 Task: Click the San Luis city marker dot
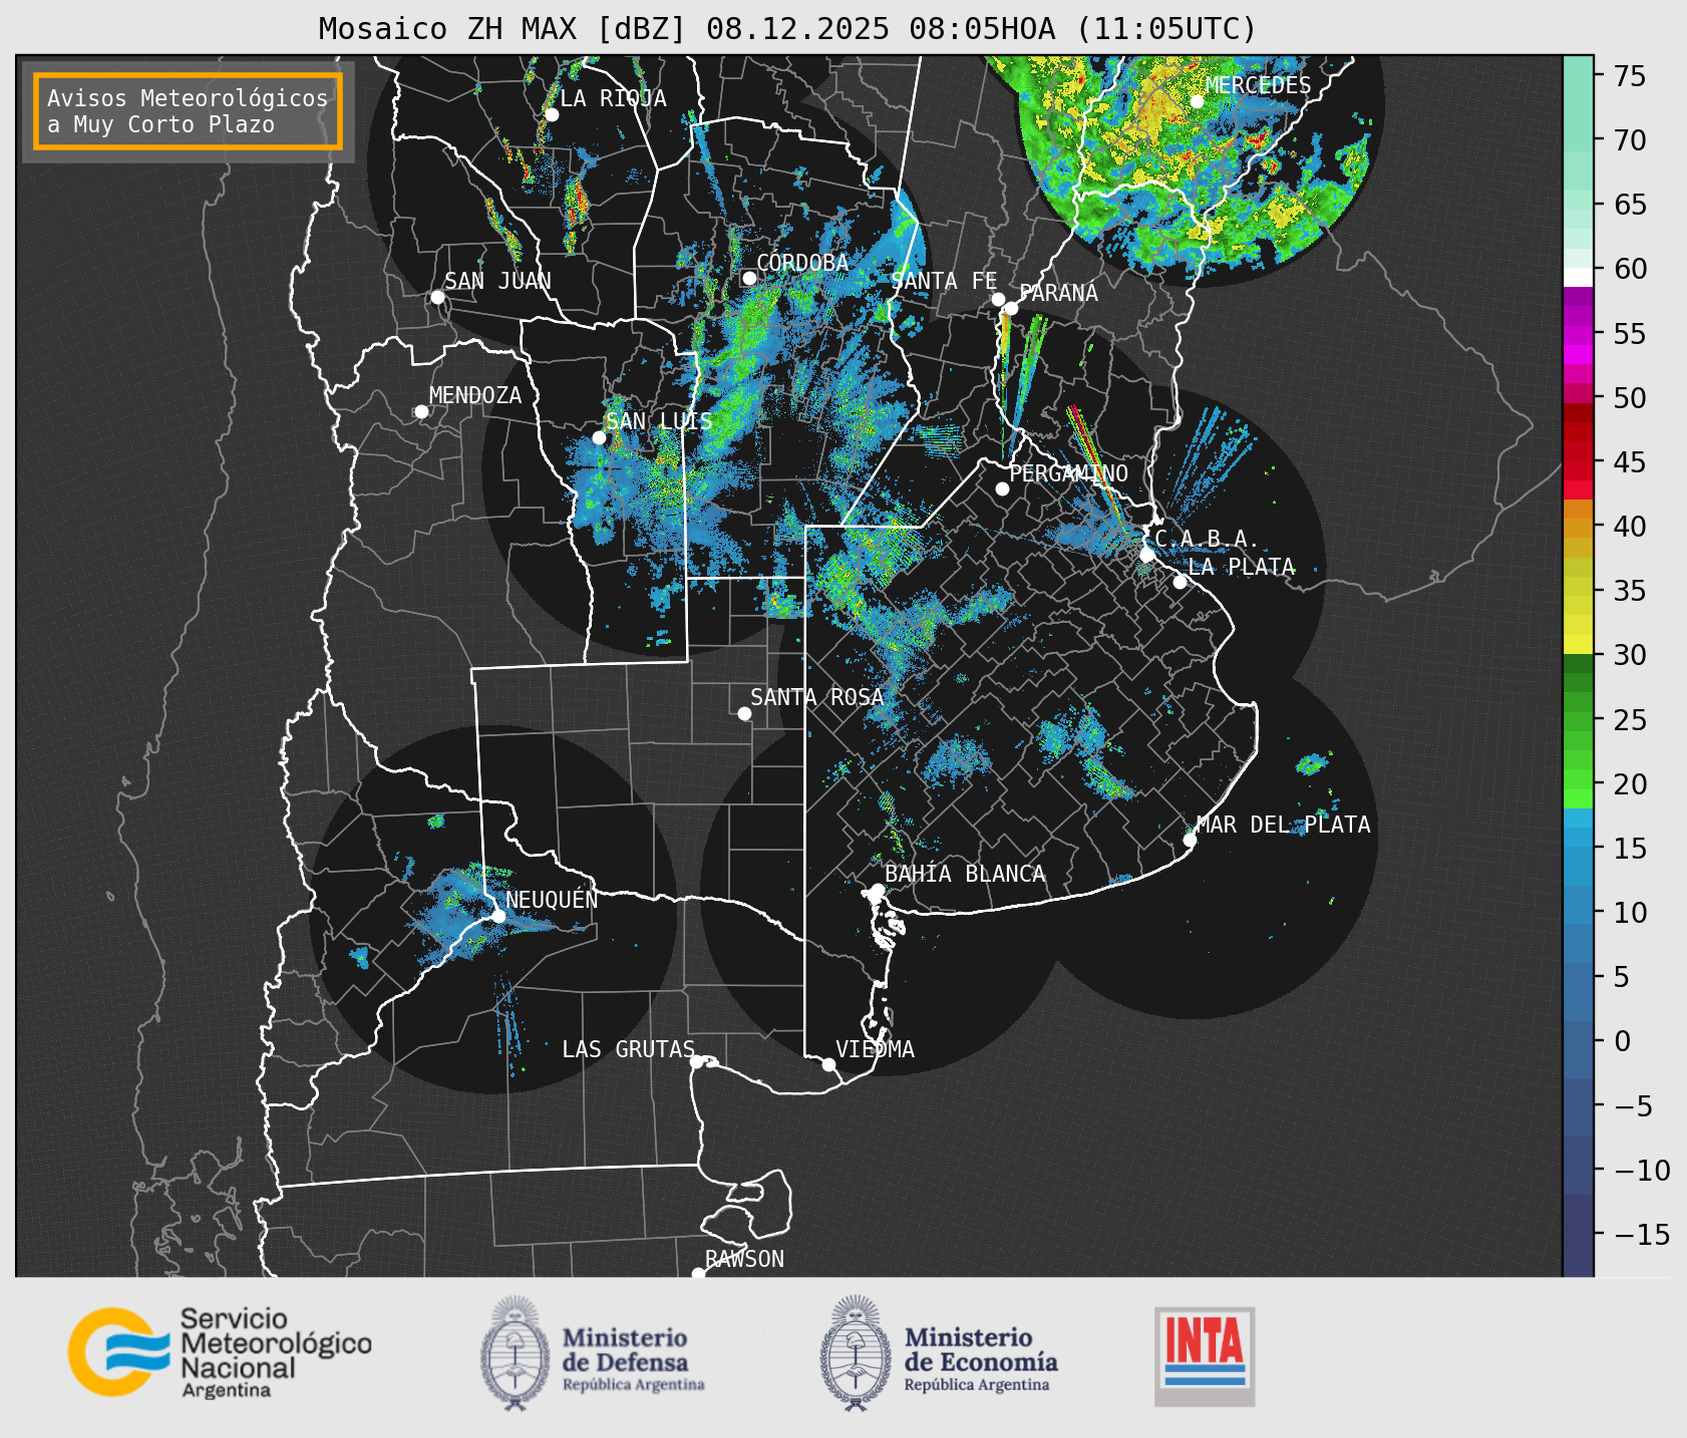pyautogui.click(x=599, y=438)
